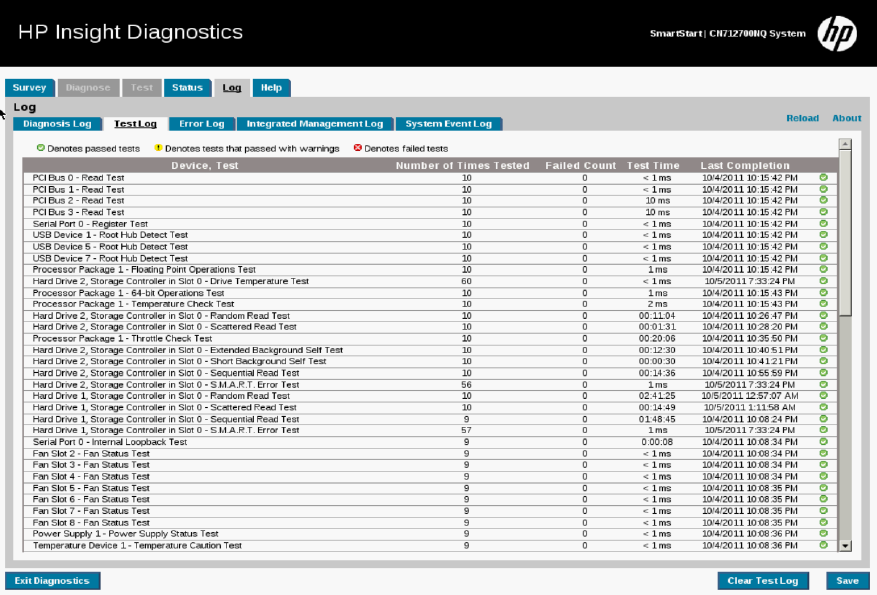
Task: Open the Status tab
Action: [187, 88]
